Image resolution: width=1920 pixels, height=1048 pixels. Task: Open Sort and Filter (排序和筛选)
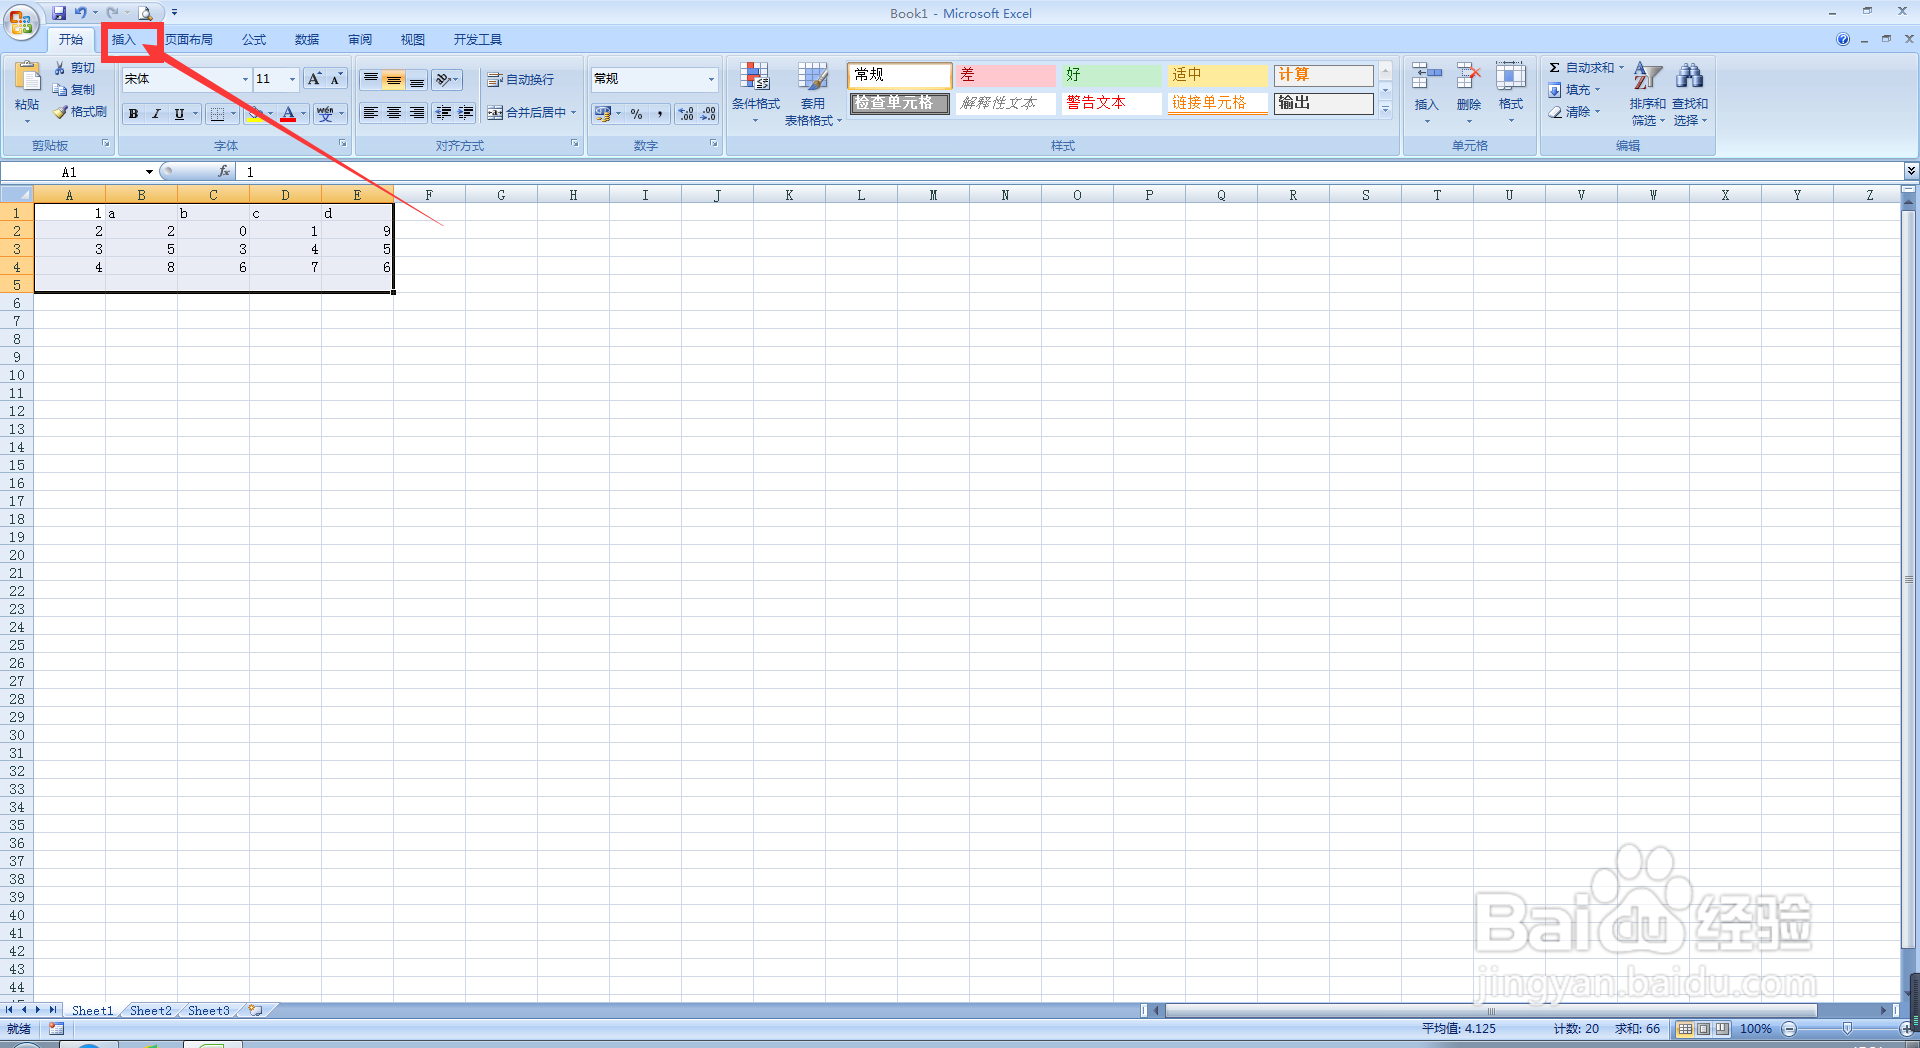pyautogui.click(x=1648, y=93)
